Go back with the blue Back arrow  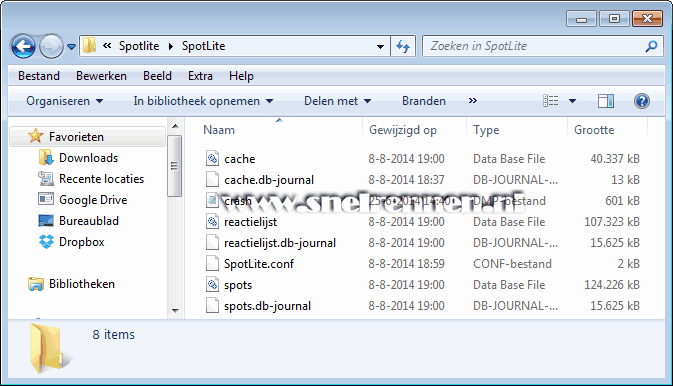click(23, 46)
